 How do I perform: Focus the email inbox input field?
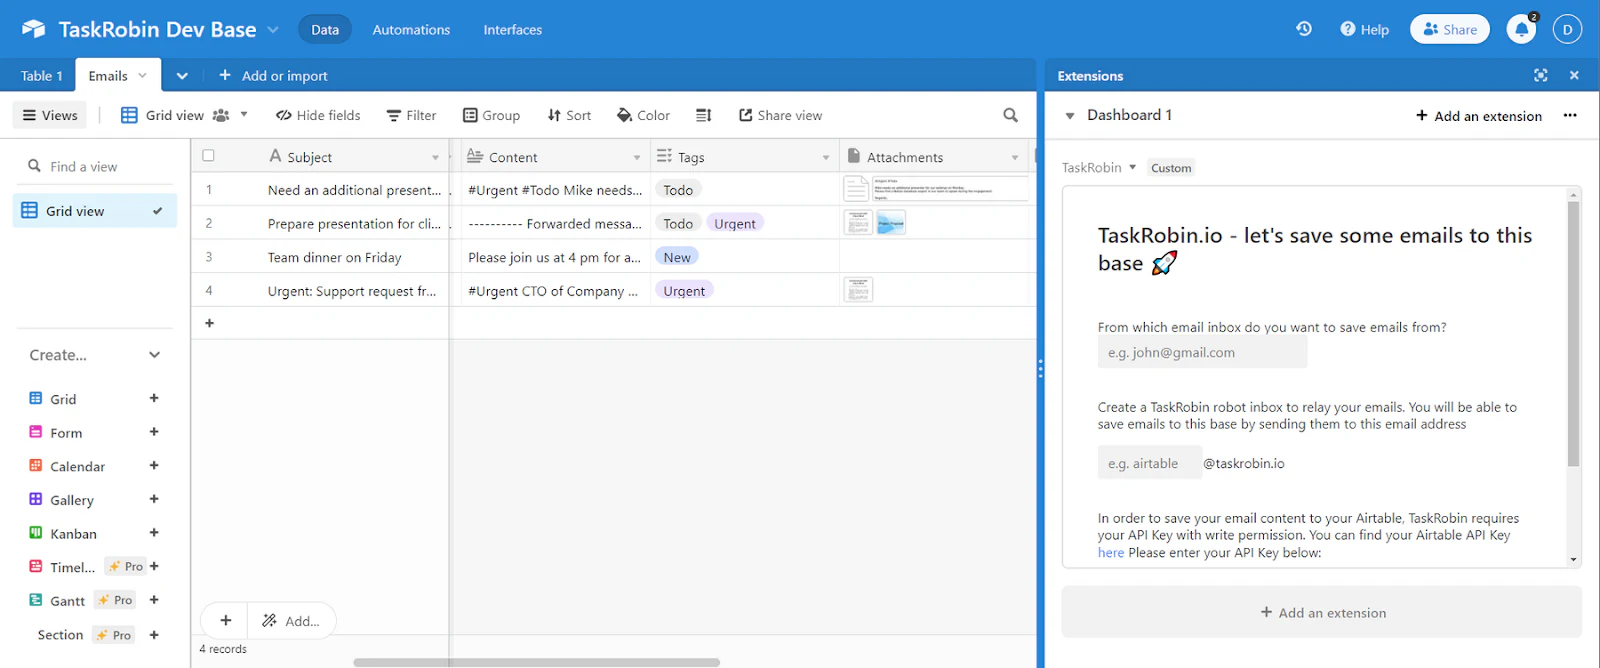[x=1202, y=352]
